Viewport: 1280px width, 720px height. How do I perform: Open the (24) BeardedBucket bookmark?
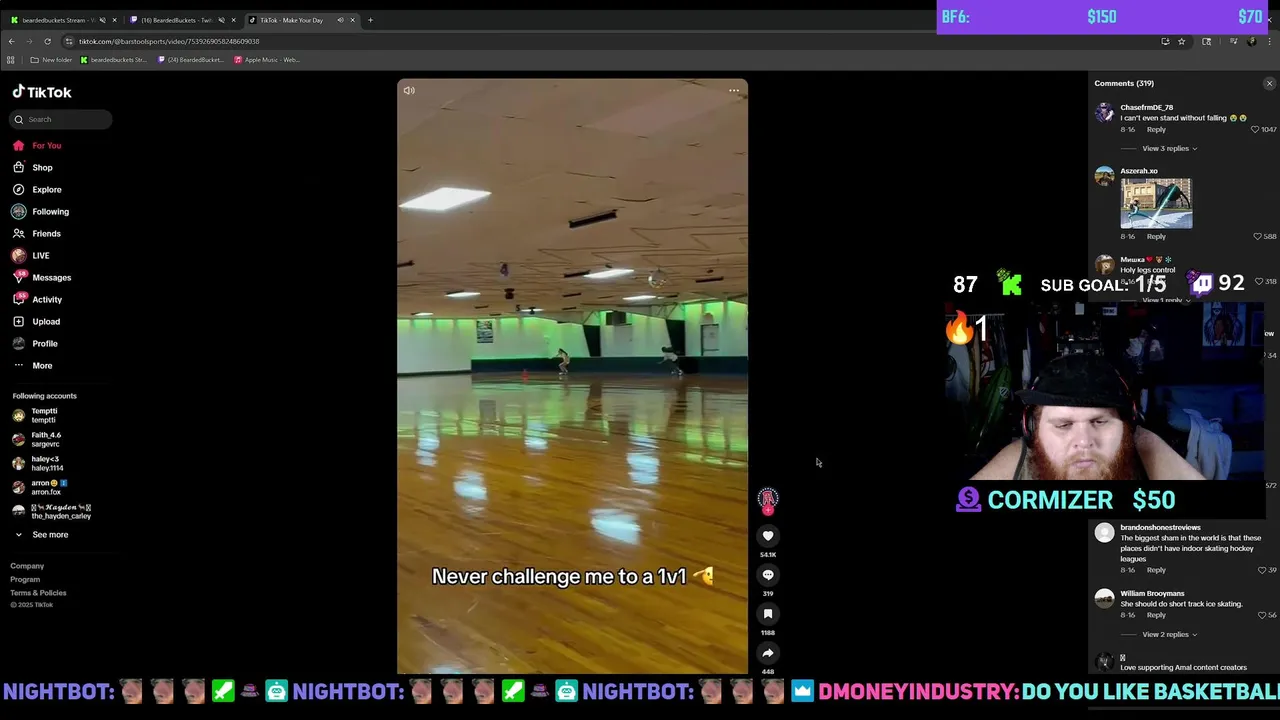(189, 60)
